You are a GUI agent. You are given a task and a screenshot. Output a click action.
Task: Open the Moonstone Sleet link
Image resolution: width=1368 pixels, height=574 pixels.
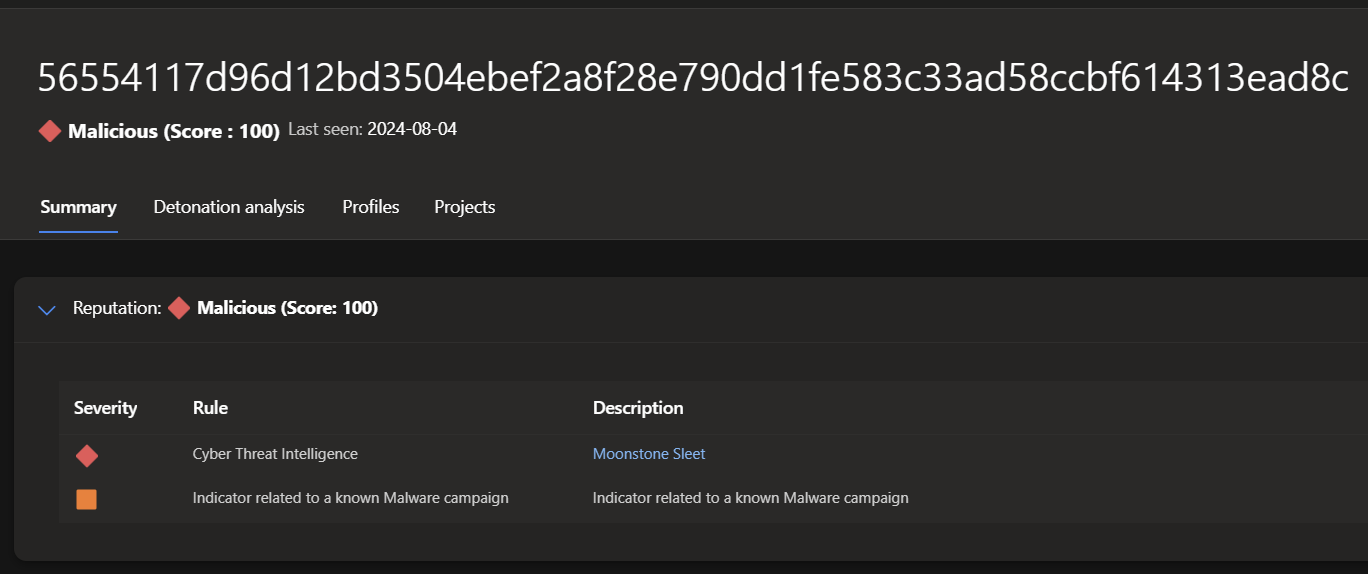[649, 454]
